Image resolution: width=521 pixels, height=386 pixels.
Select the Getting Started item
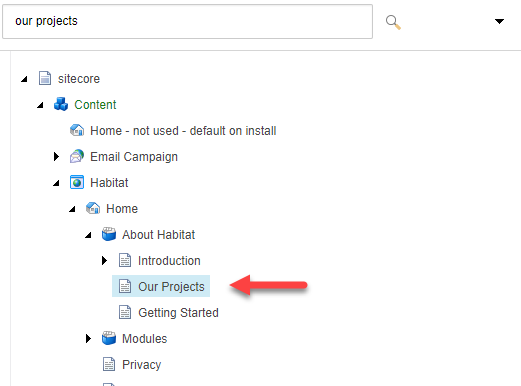click(x=178, y=313)
